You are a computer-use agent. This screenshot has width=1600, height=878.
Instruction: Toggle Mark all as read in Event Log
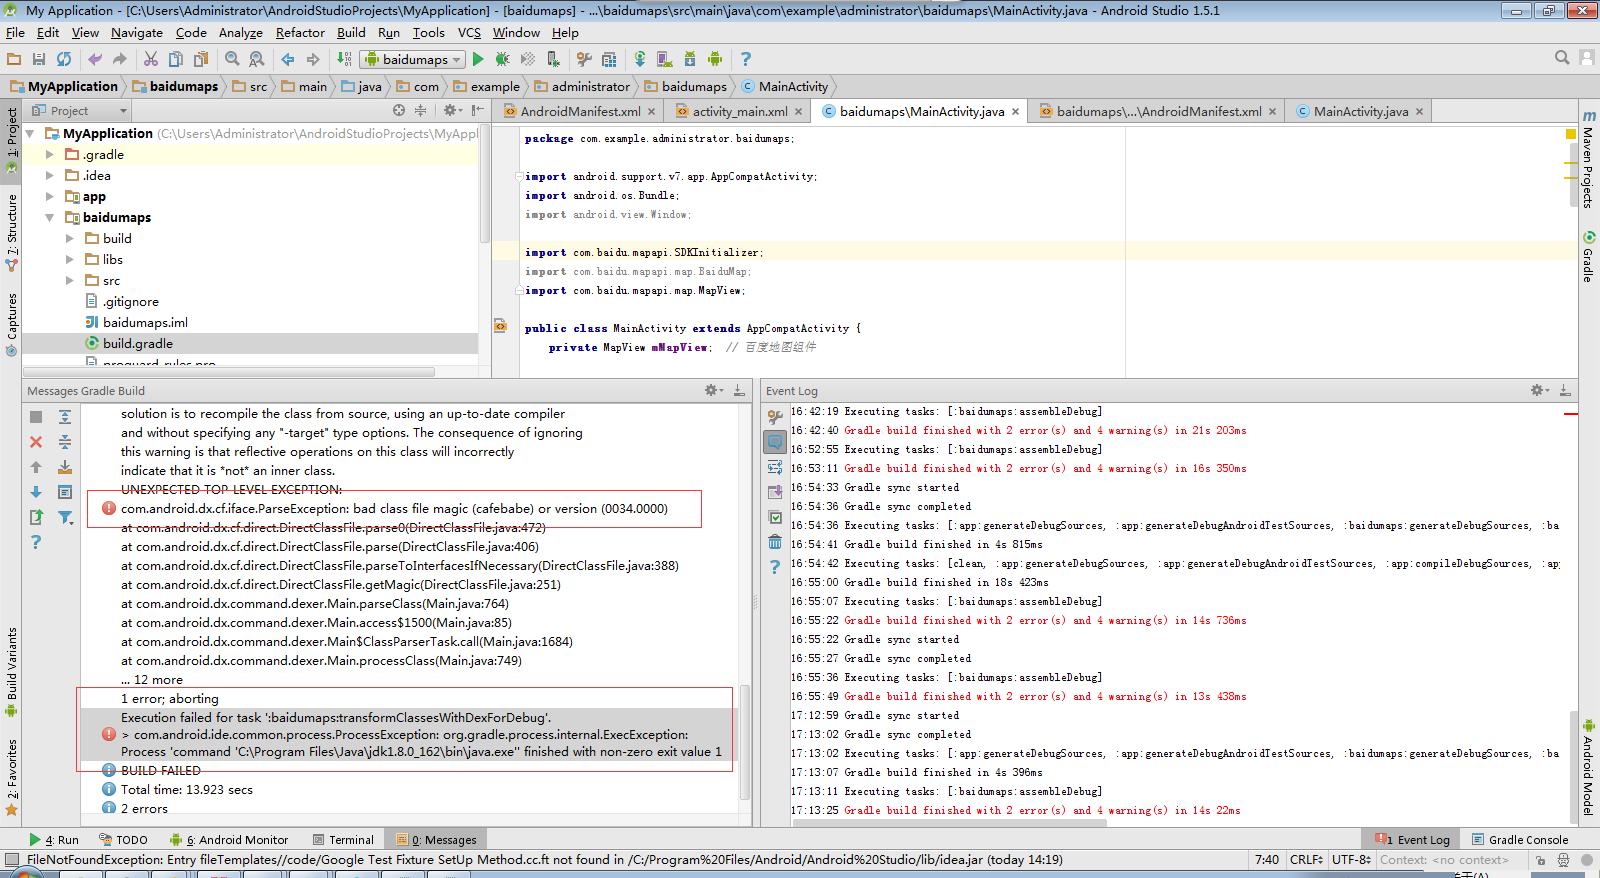point(775,516)
